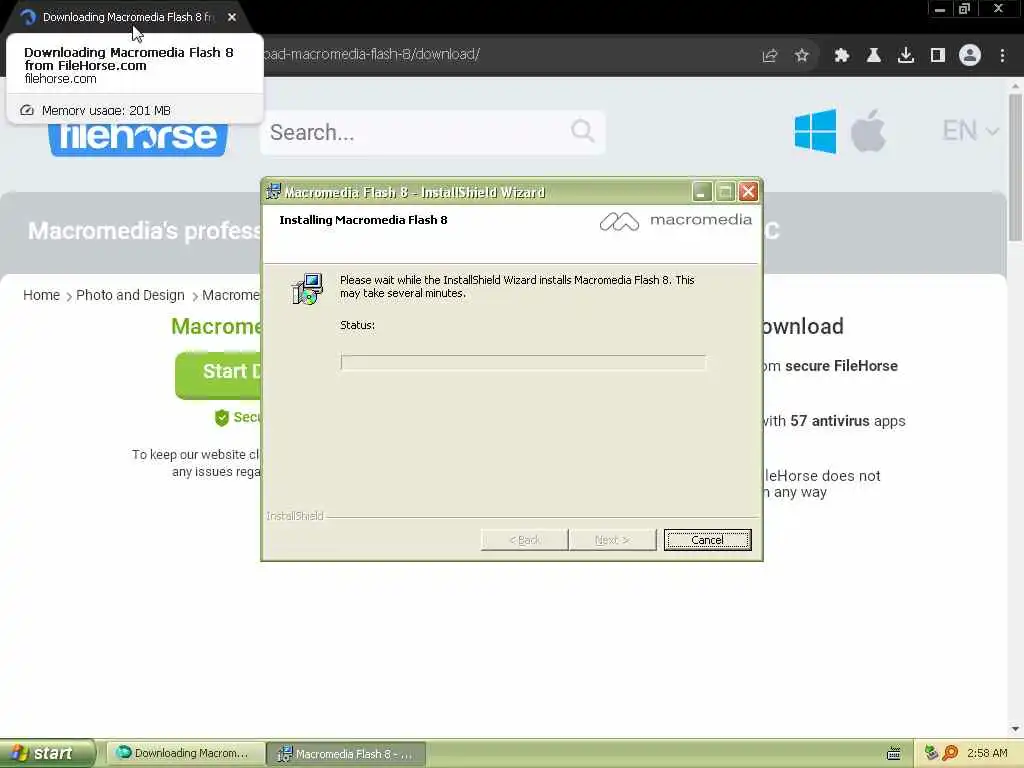Click the install progress bar

pos(523,362)
